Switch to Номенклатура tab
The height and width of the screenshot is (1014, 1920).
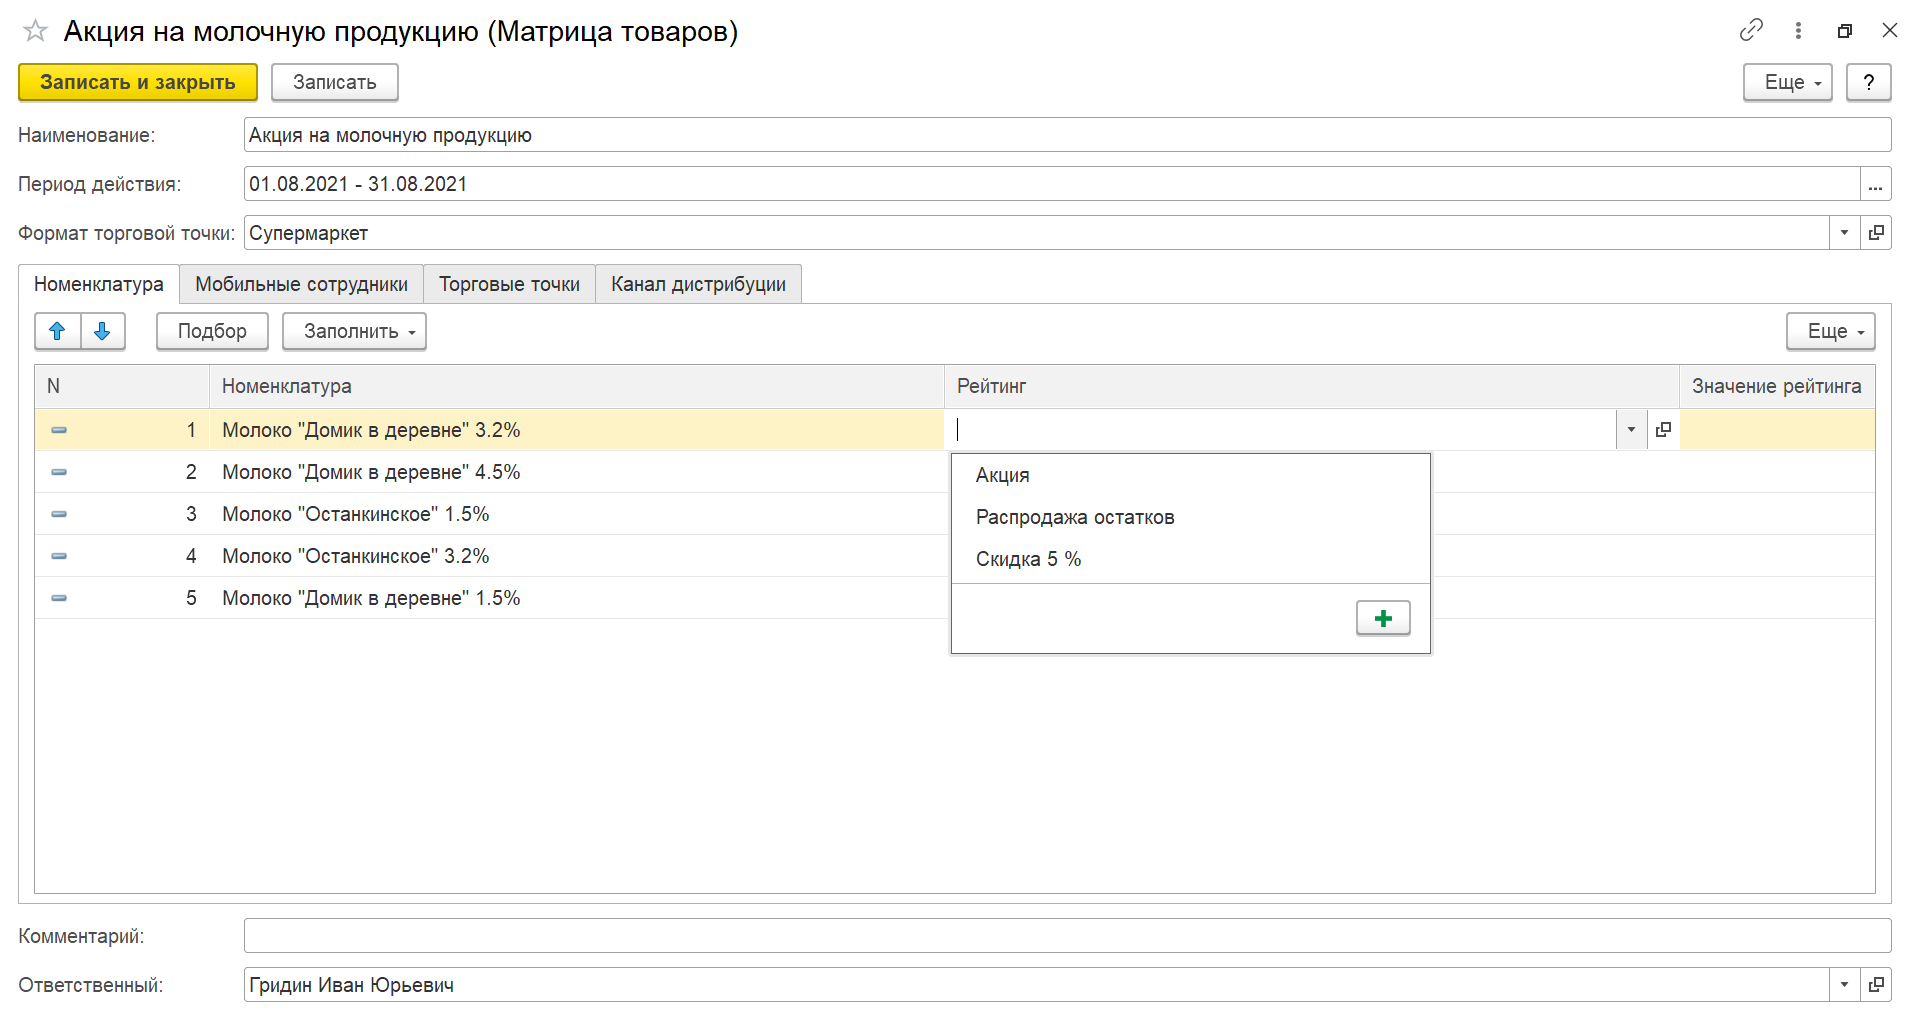pos(99,284)
